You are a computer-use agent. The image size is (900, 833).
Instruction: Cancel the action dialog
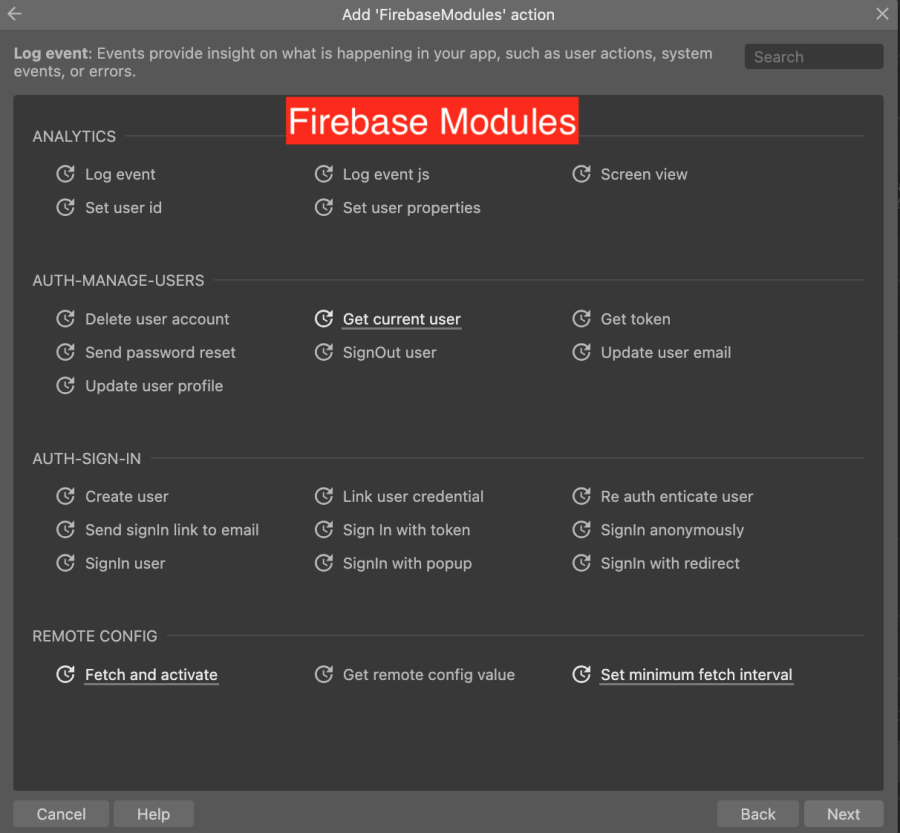60,813
